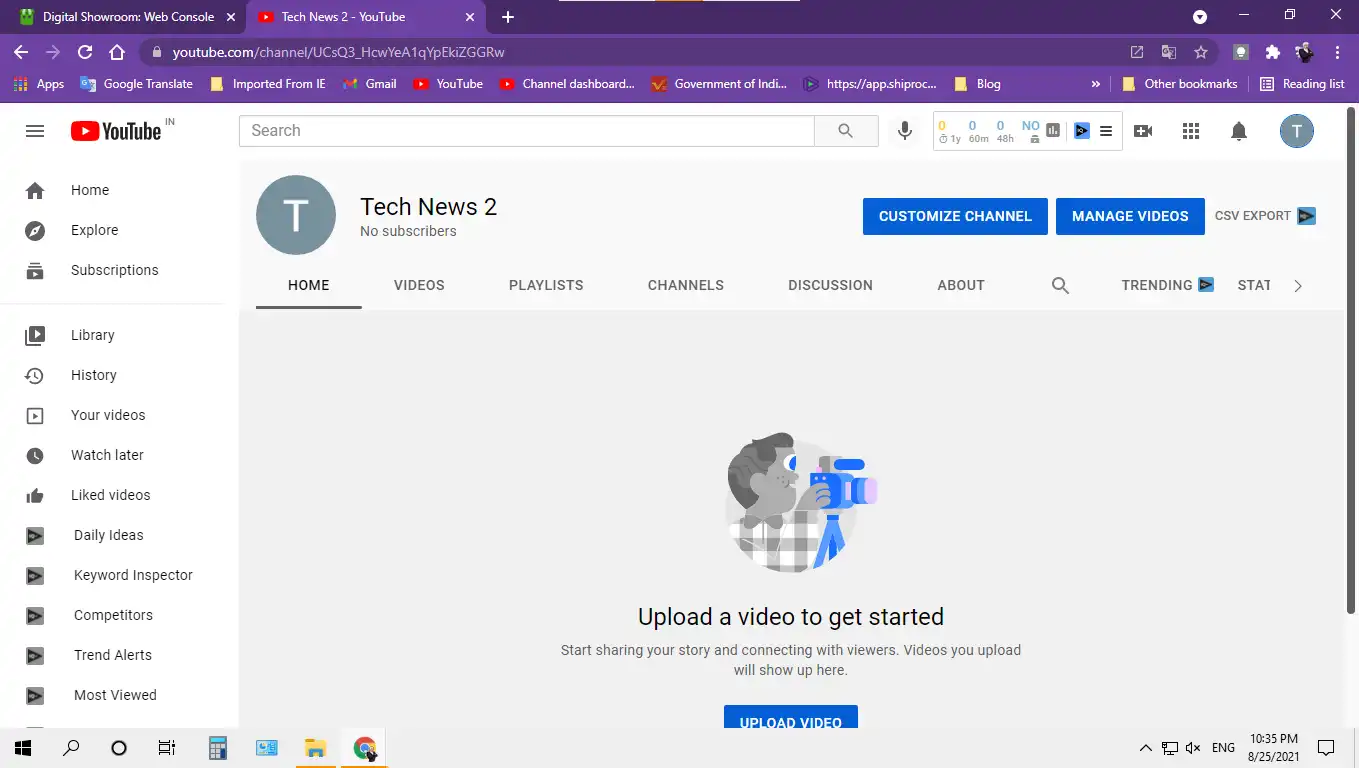Image resolution: width=1360 pixels, height=768 pixels.
Task: Select the Channels tab
Action: point(686,285)
